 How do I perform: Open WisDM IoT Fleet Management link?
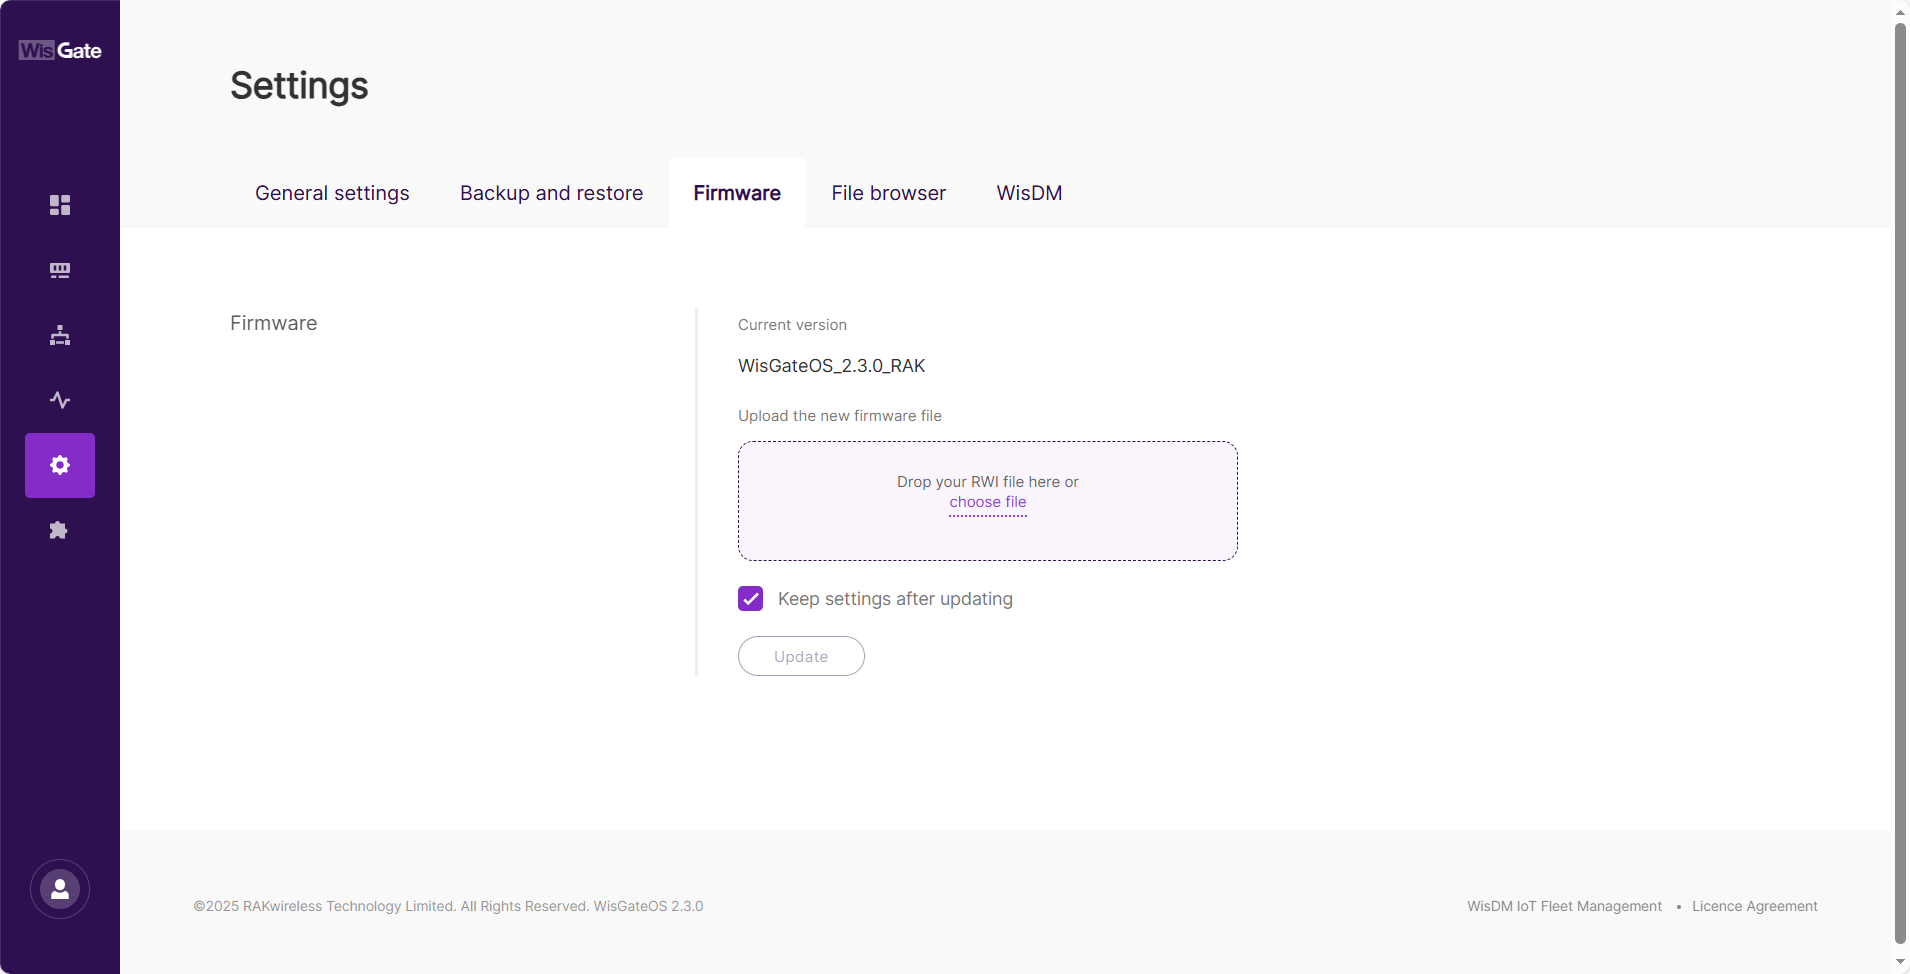[x=1564, y=906]
